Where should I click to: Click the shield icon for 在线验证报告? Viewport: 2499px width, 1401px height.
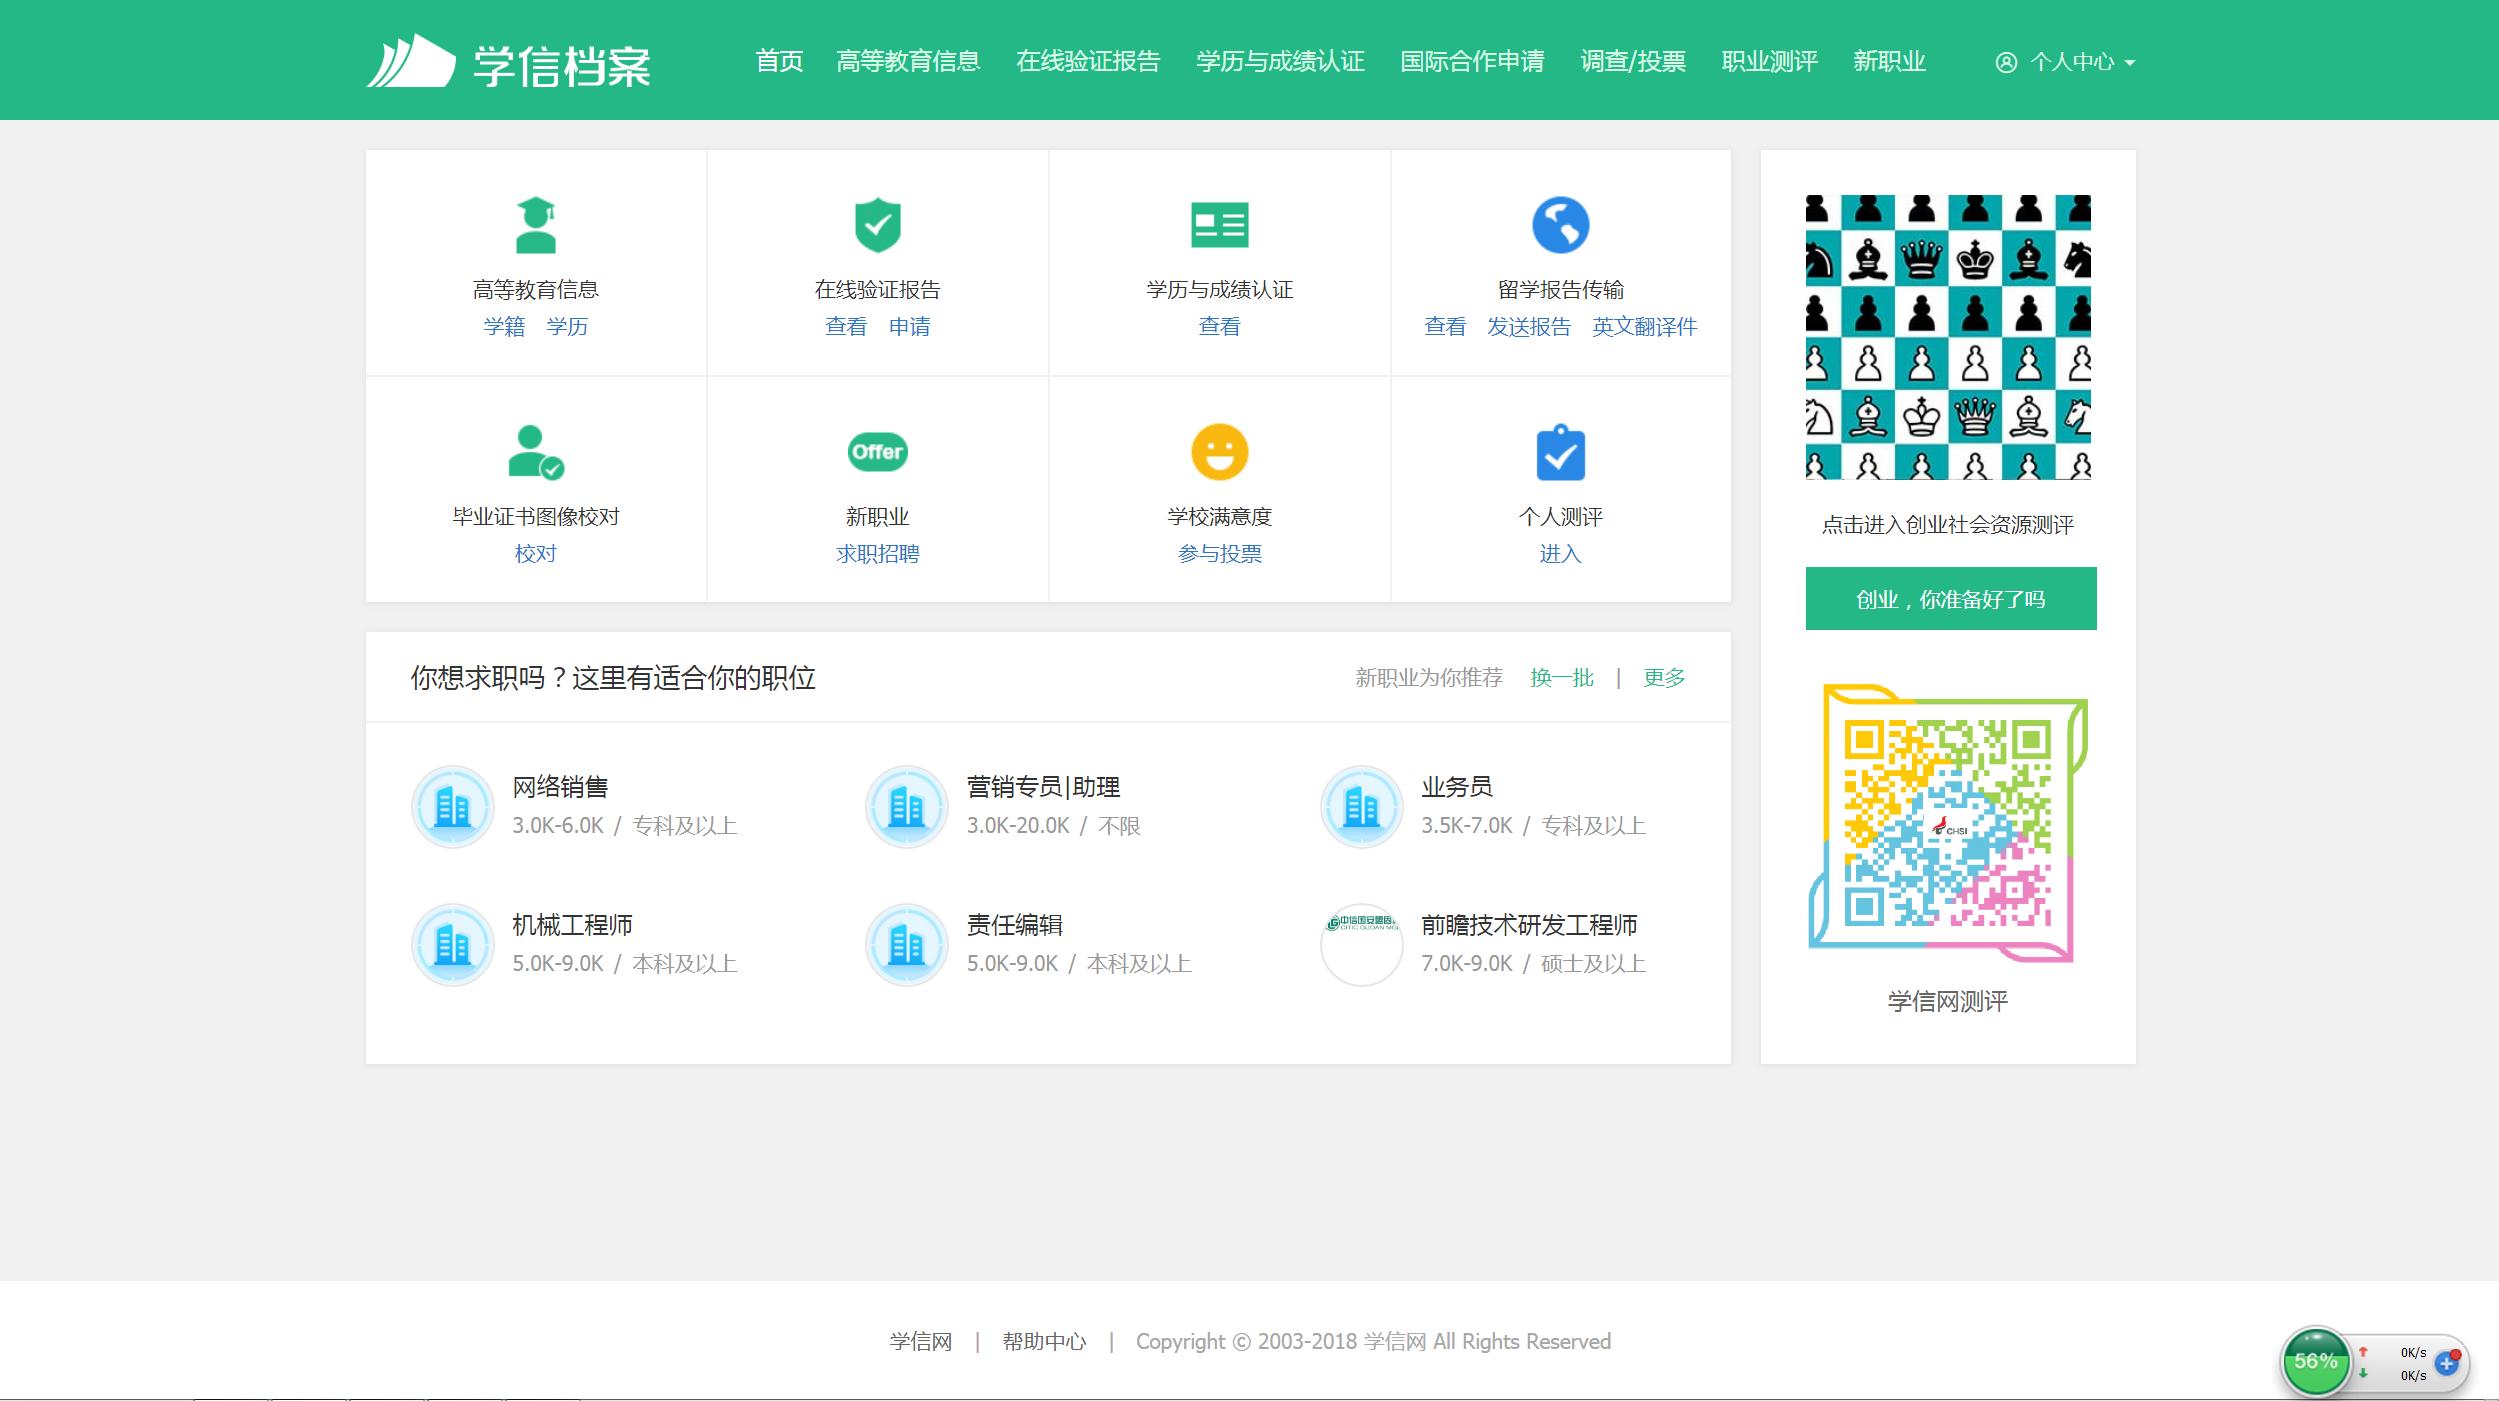pyautogui.click(x=877, y=226)
